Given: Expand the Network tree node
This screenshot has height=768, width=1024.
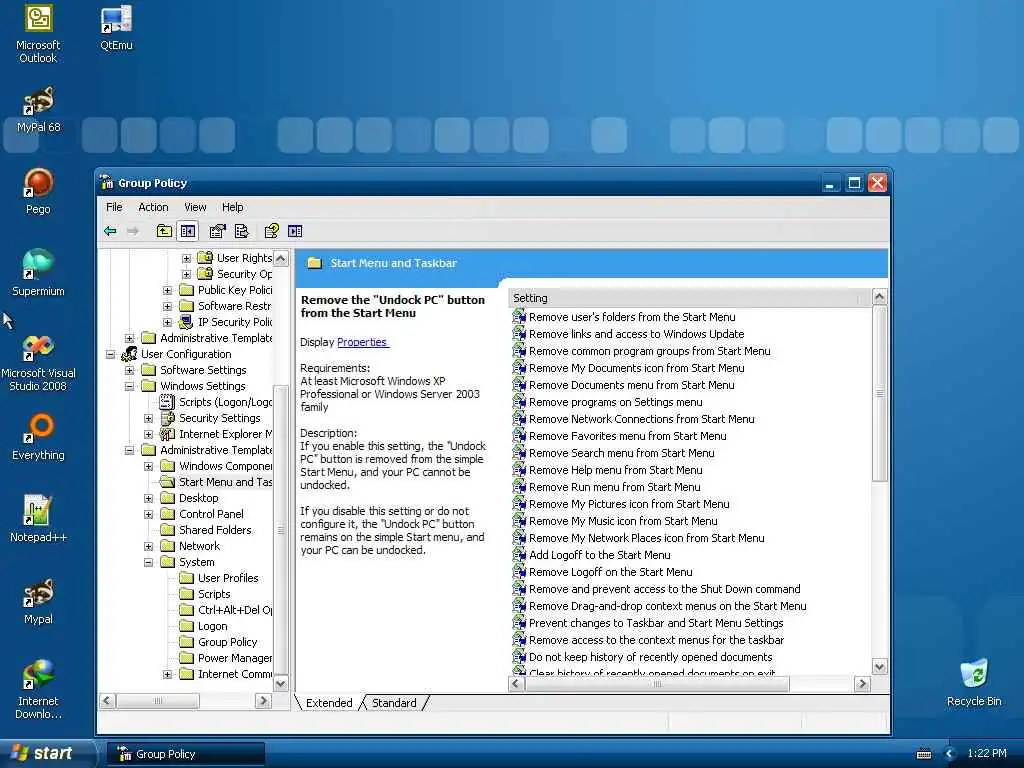Looking at the screenshot, I should pos(148,547).
